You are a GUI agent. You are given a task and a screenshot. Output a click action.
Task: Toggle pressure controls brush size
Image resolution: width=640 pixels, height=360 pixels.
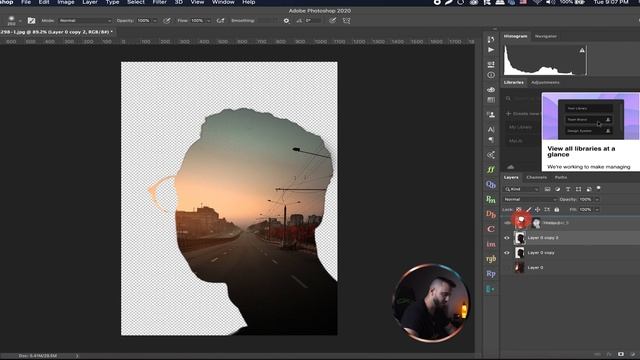point(333,20)
